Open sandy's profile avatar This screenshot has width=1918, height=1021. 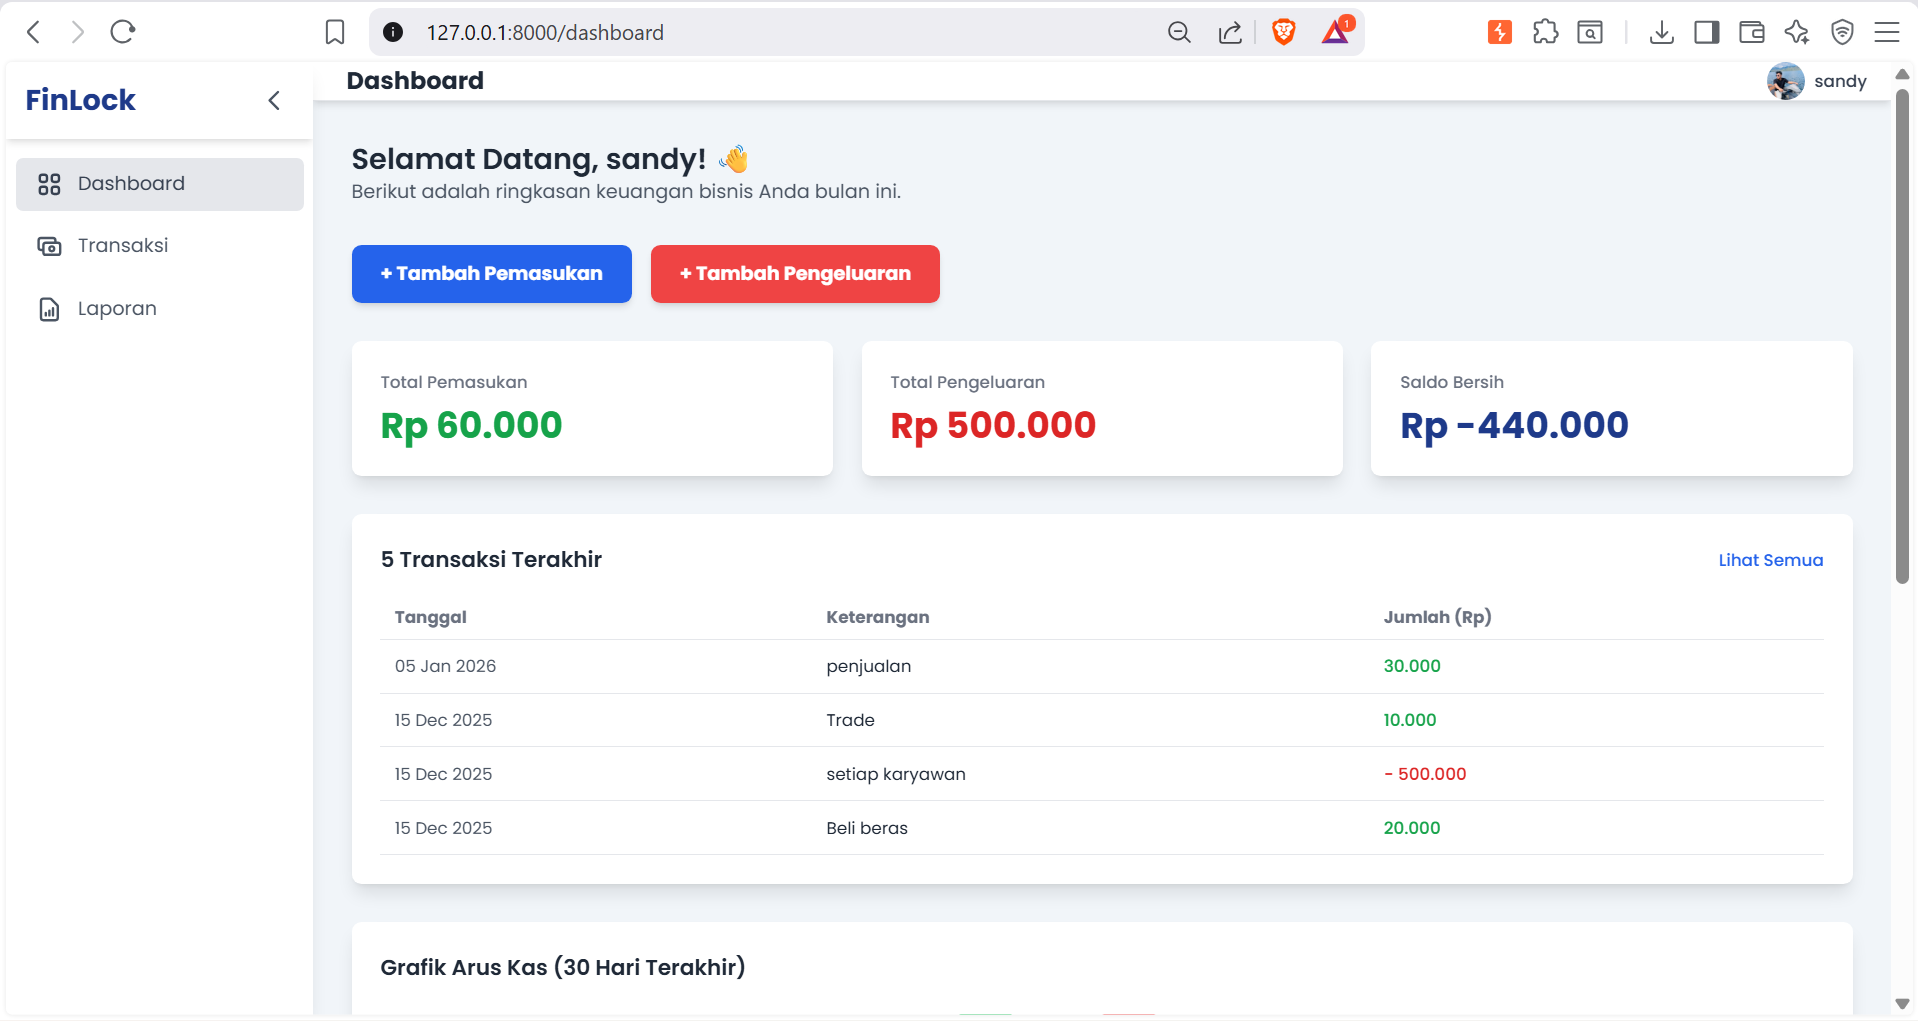point(1785,81)
